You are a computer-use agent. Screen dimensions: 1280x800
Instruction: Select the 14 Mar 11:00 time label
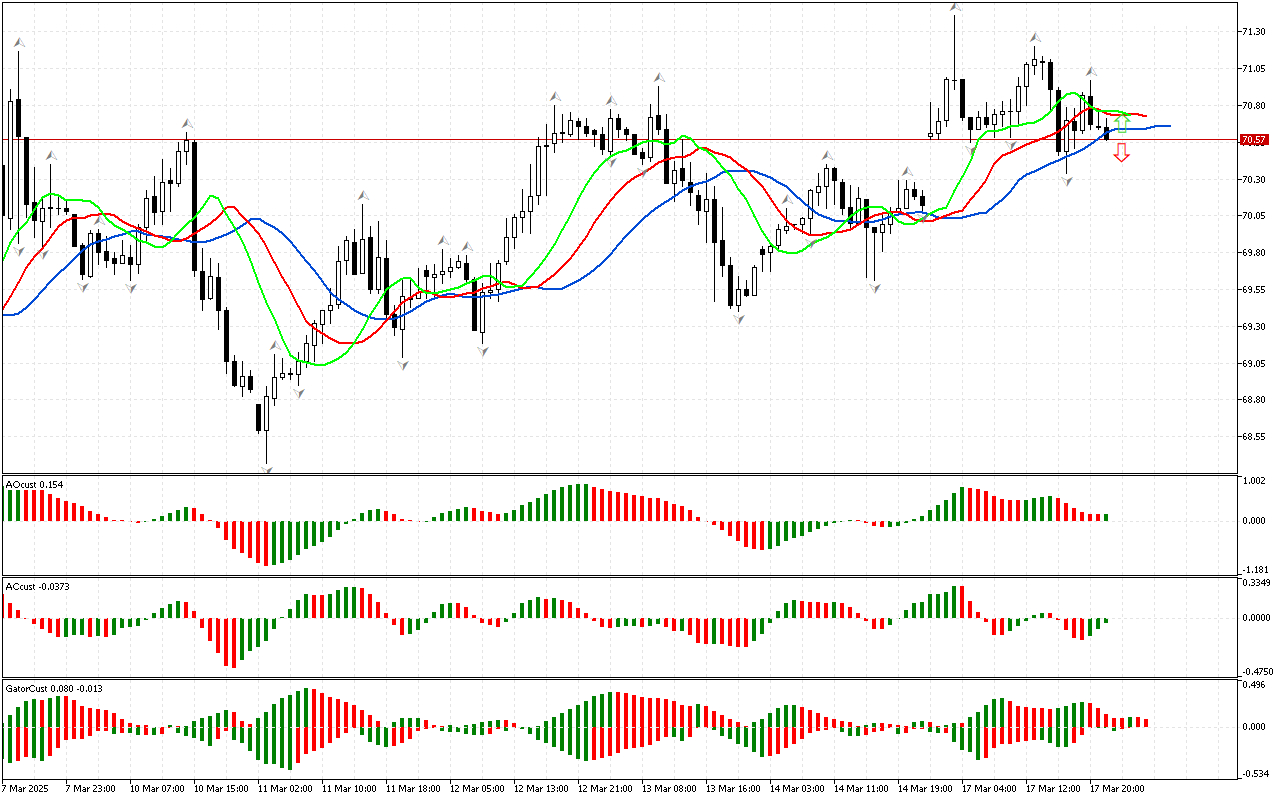859,789
